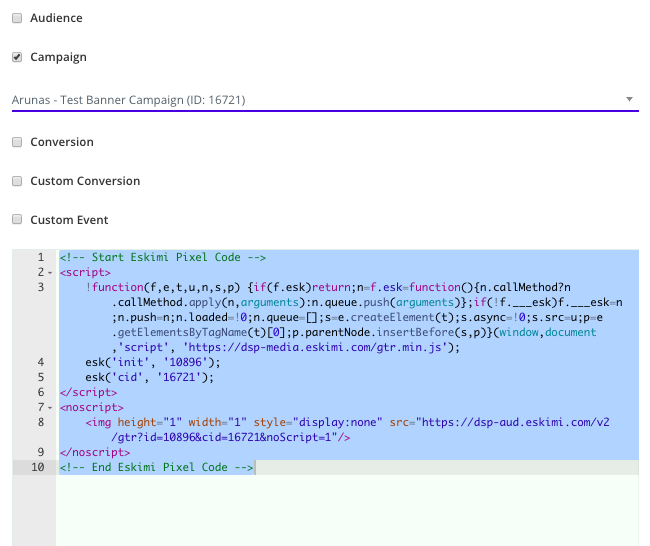Screen dimensions: 650x546
Task: Click the campaign dropdown arrow
Action: pyautogui.click(x=629, y=99)
